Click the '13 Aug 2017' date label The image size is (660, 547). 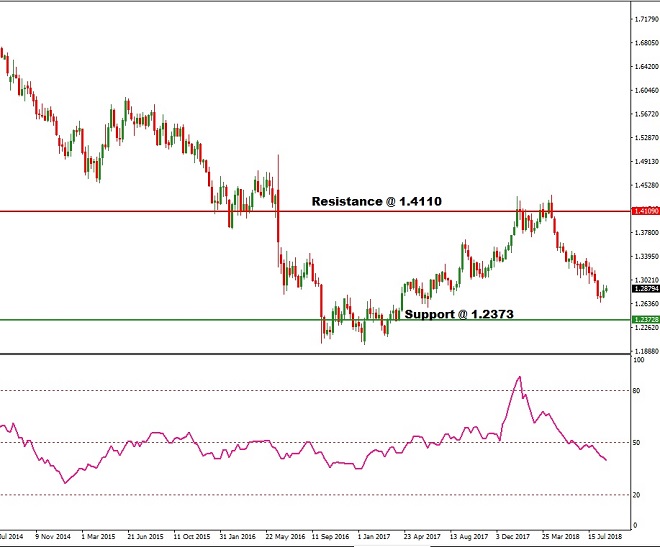pos(468,537)
